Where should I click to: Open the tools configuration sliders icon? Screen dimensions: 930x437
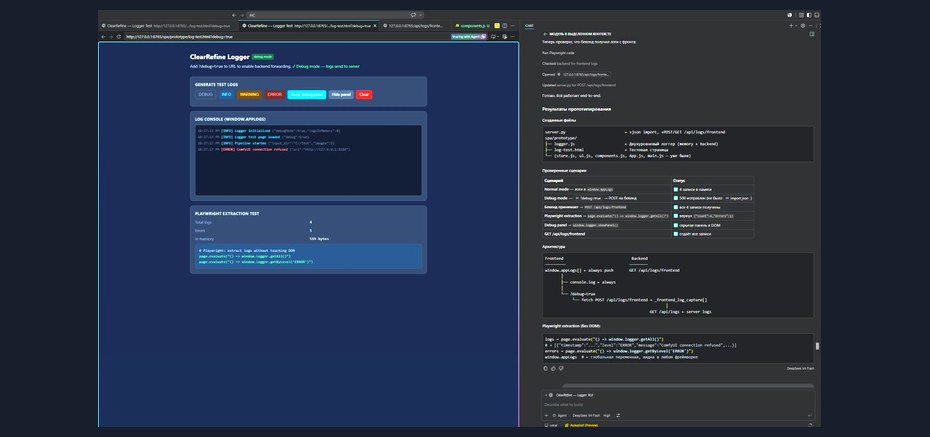pos(618,415)
